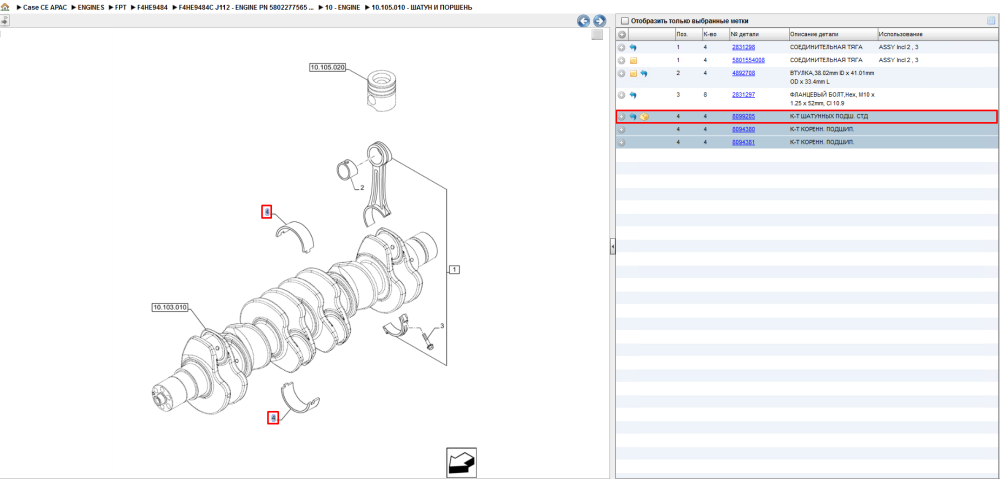1000x479 pixels.
Task: Select 'ASSY Incl 2 , 3' in the 5801554008 row
Action: point(899,60)
